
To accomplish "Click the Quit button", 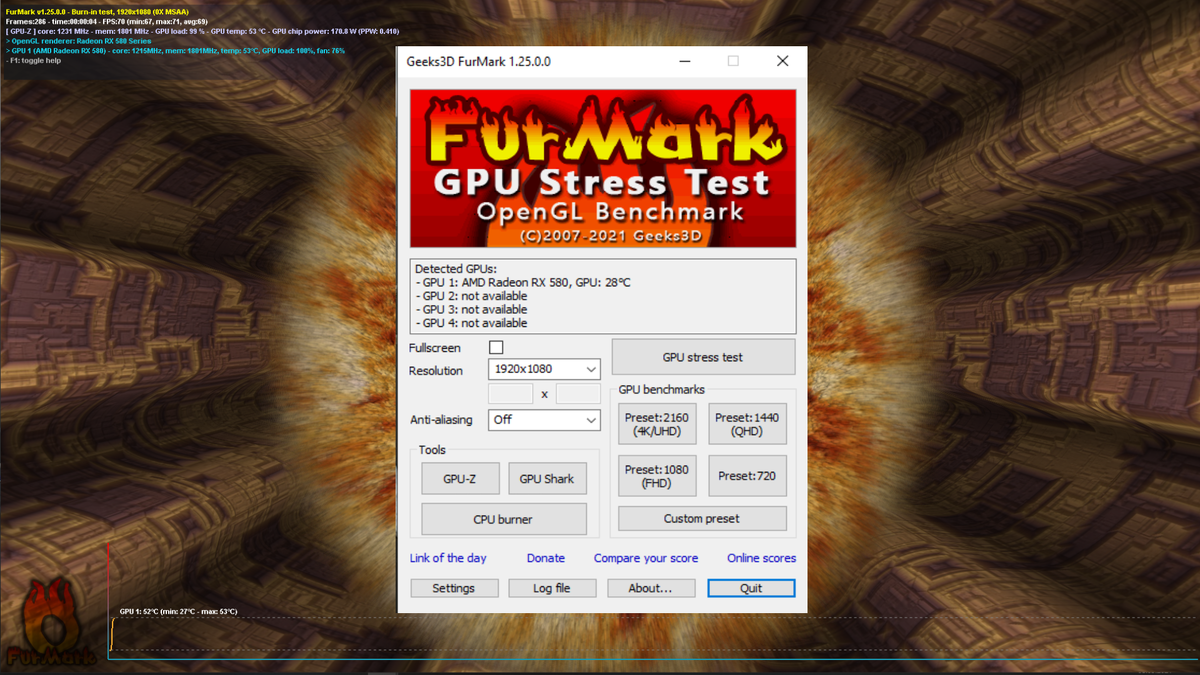I will [x=751, y=588].
